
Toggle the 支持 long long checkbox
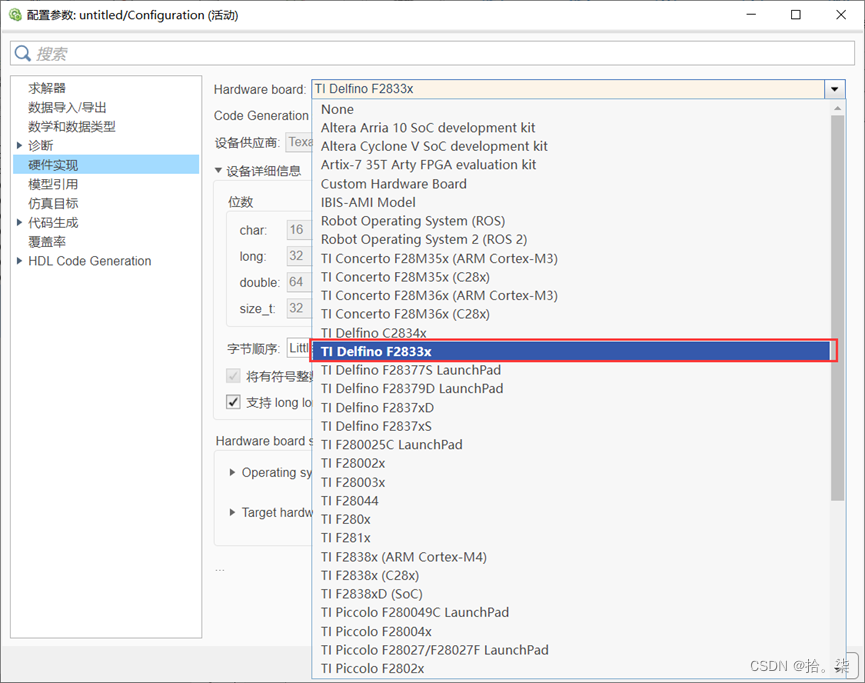[233, 402]
